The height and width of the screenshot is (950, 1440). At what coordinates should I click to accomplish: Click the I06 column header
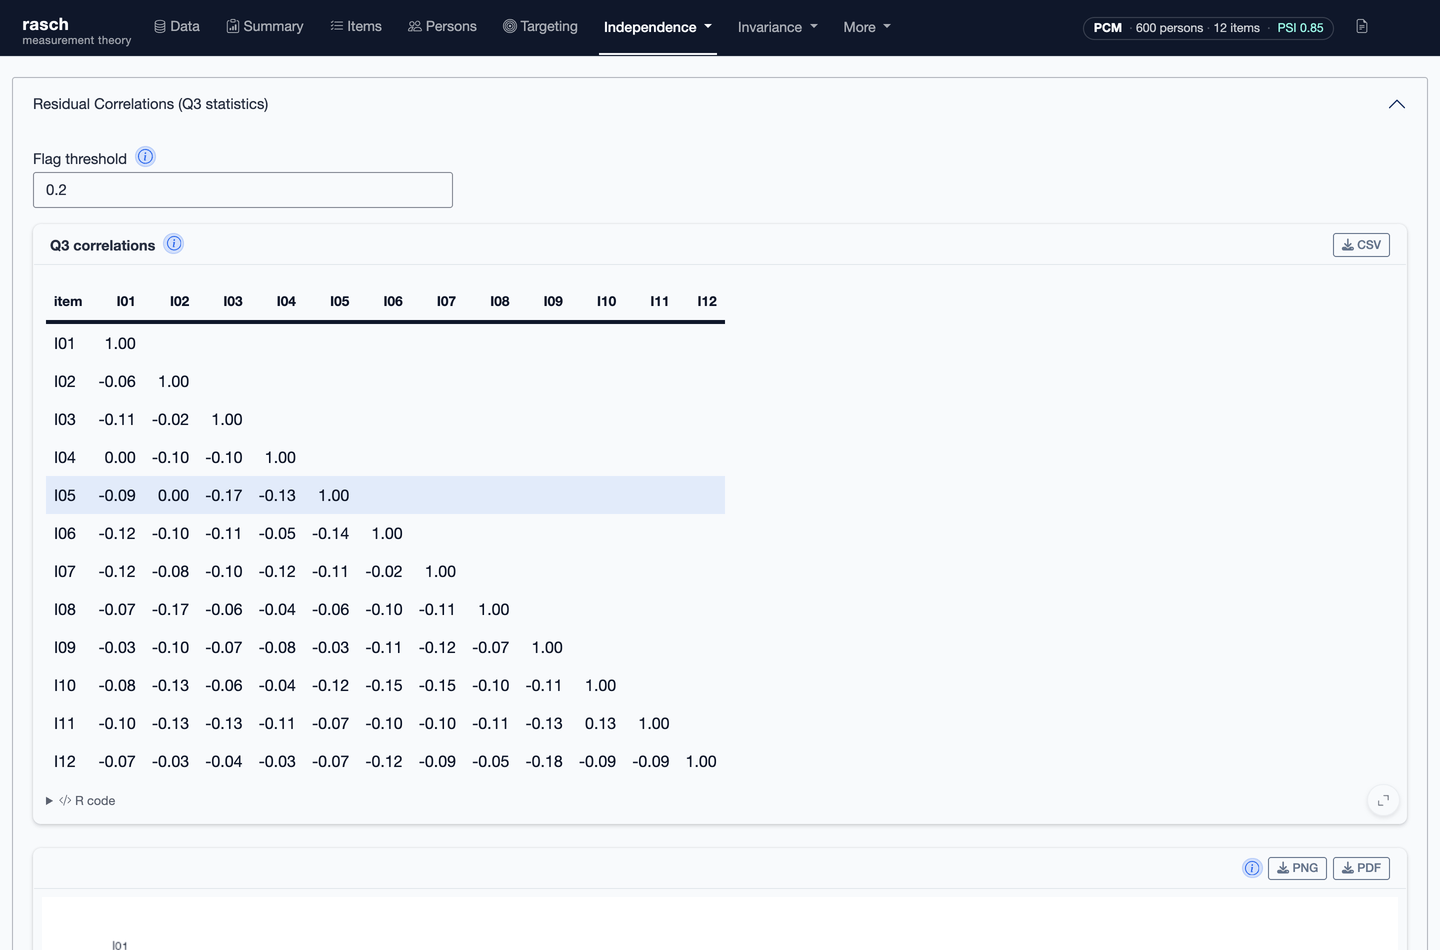(x=393, y=301)
